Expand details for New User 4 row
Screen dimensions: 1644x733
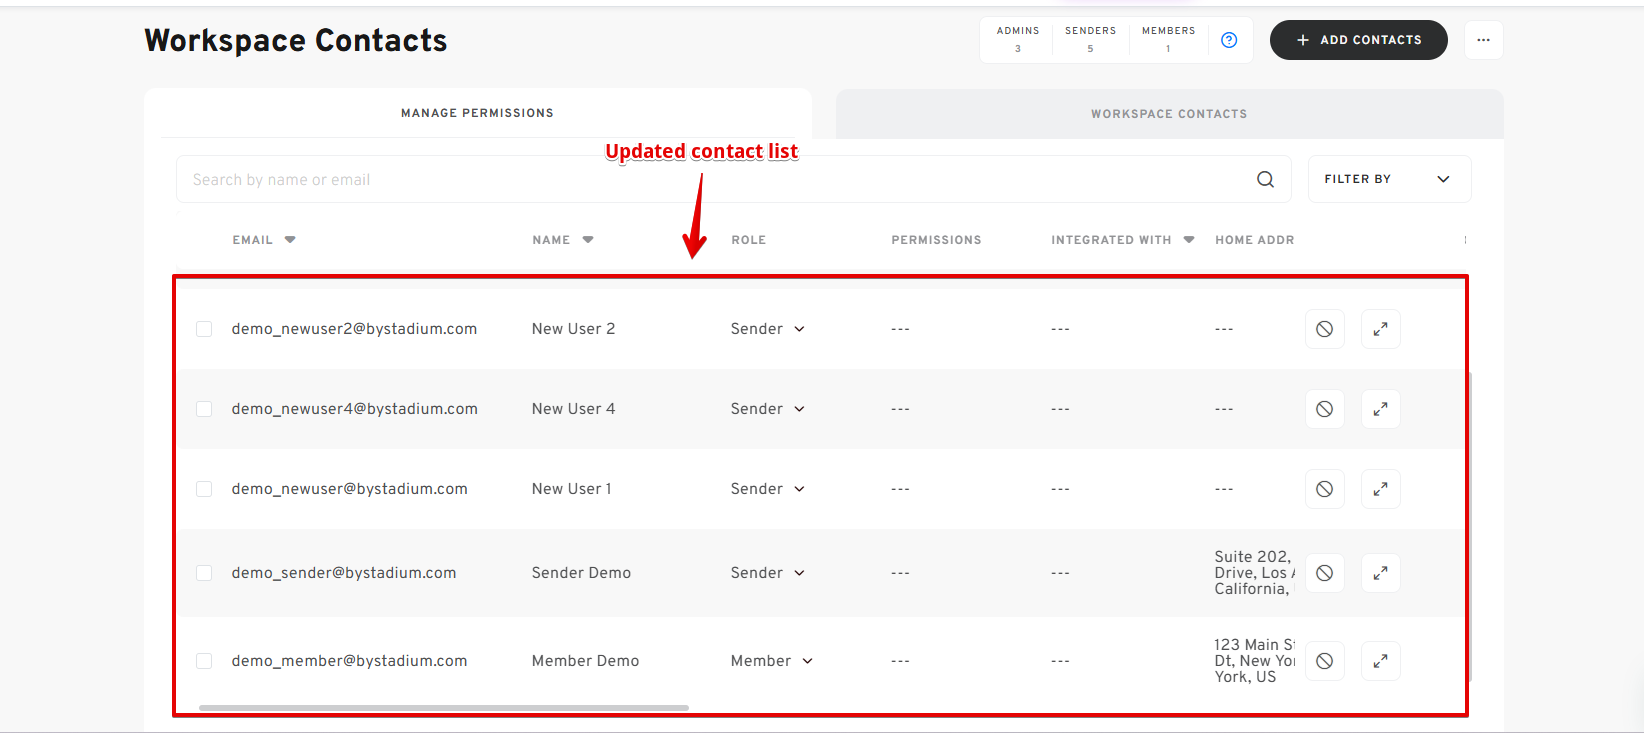[1380, 409]
